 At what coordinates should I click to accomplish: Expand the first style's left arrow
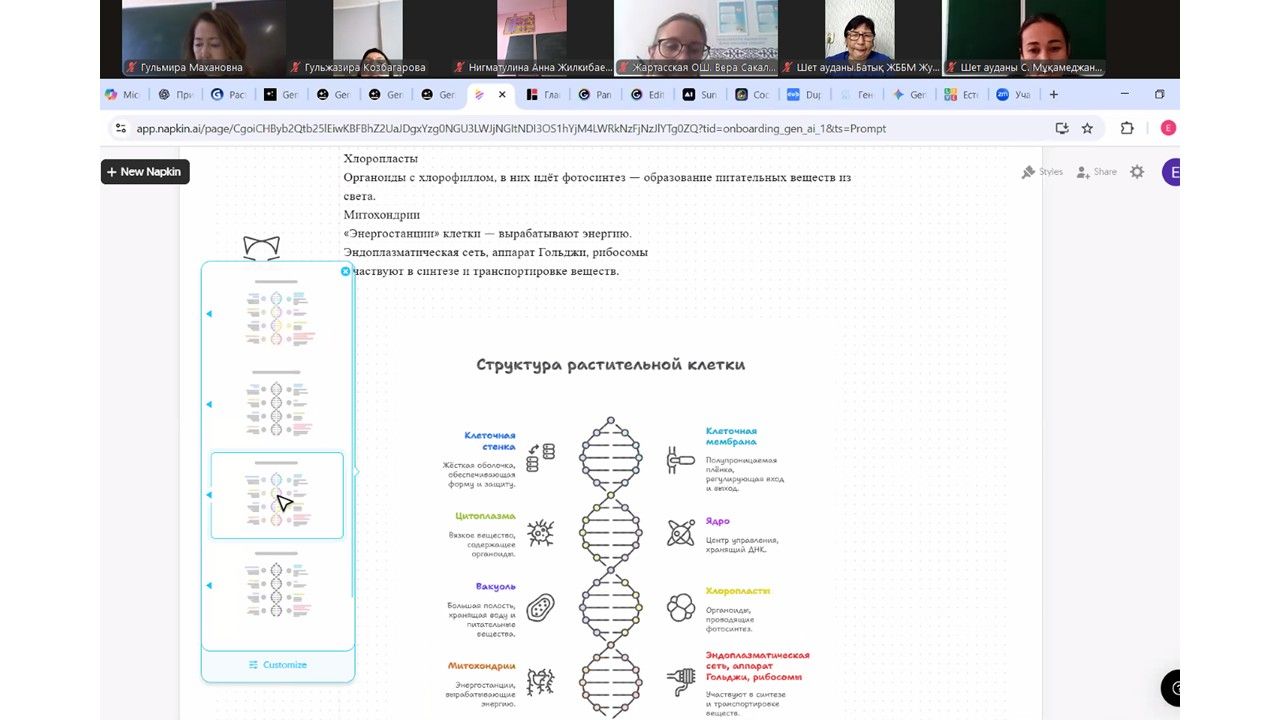tap(209, 314)
